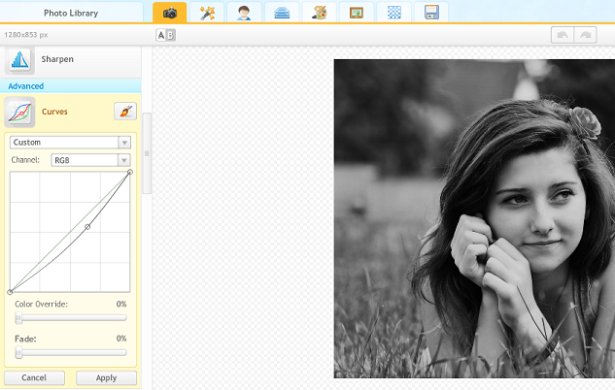Open the magic wand Create tab
Screen dimensions: 615x390
(207, 13)
